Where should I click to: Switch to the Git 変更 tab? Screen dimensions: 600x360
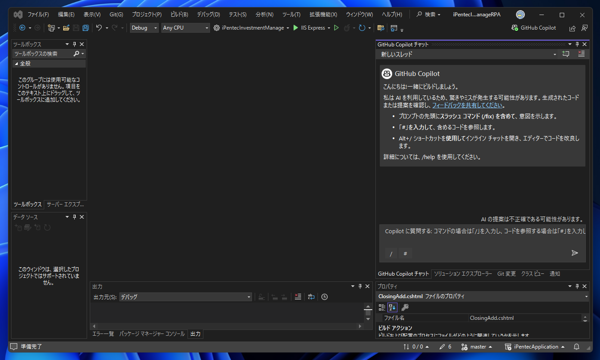tap(506, 274)
